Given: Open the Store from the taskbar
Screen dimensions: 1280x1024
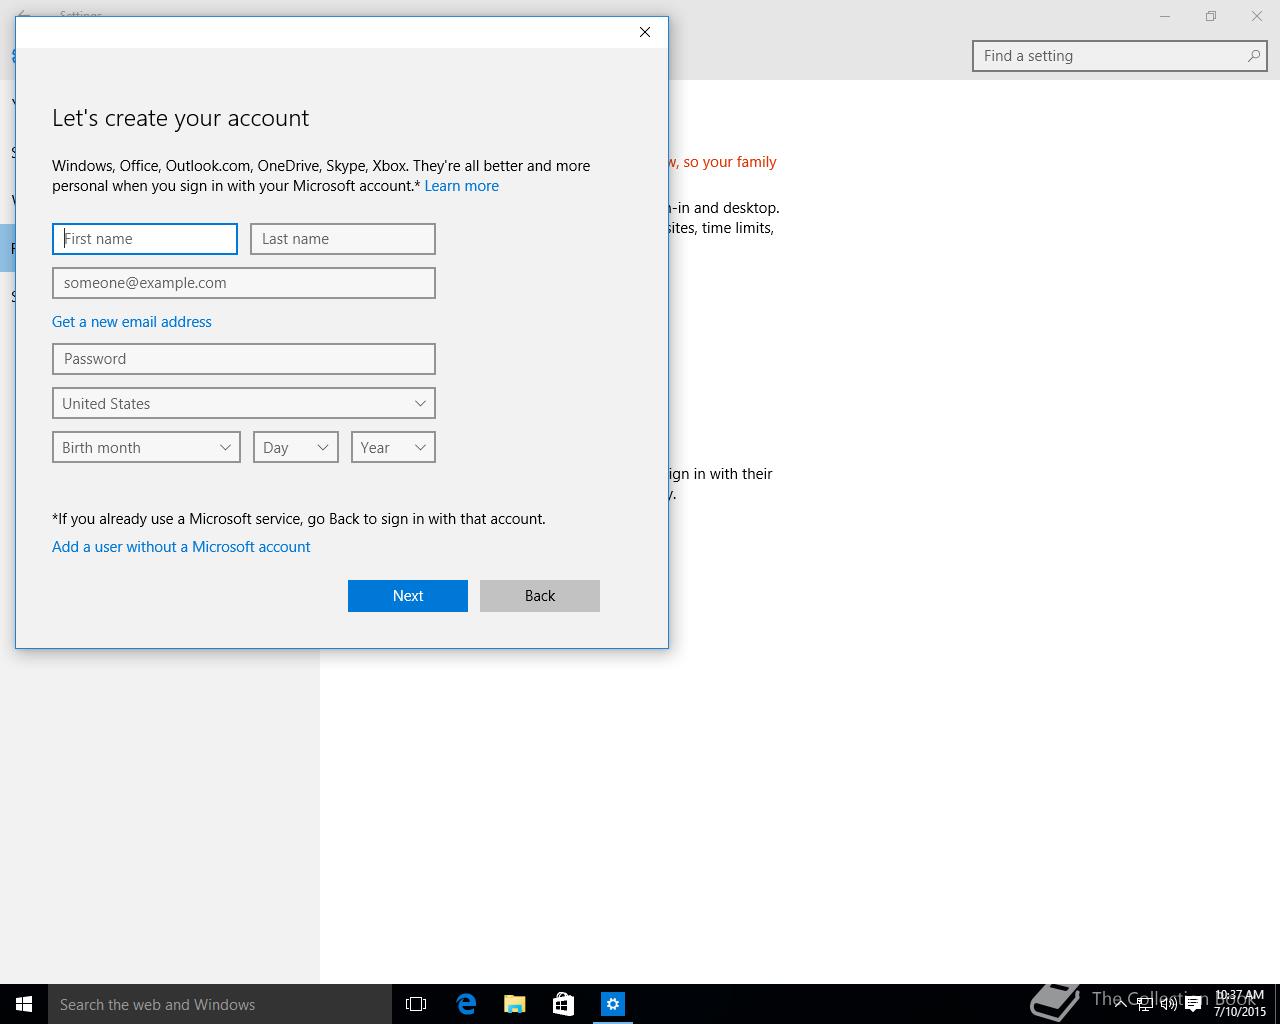Looking at the screenshot, I should click(x=564, y=1004).
